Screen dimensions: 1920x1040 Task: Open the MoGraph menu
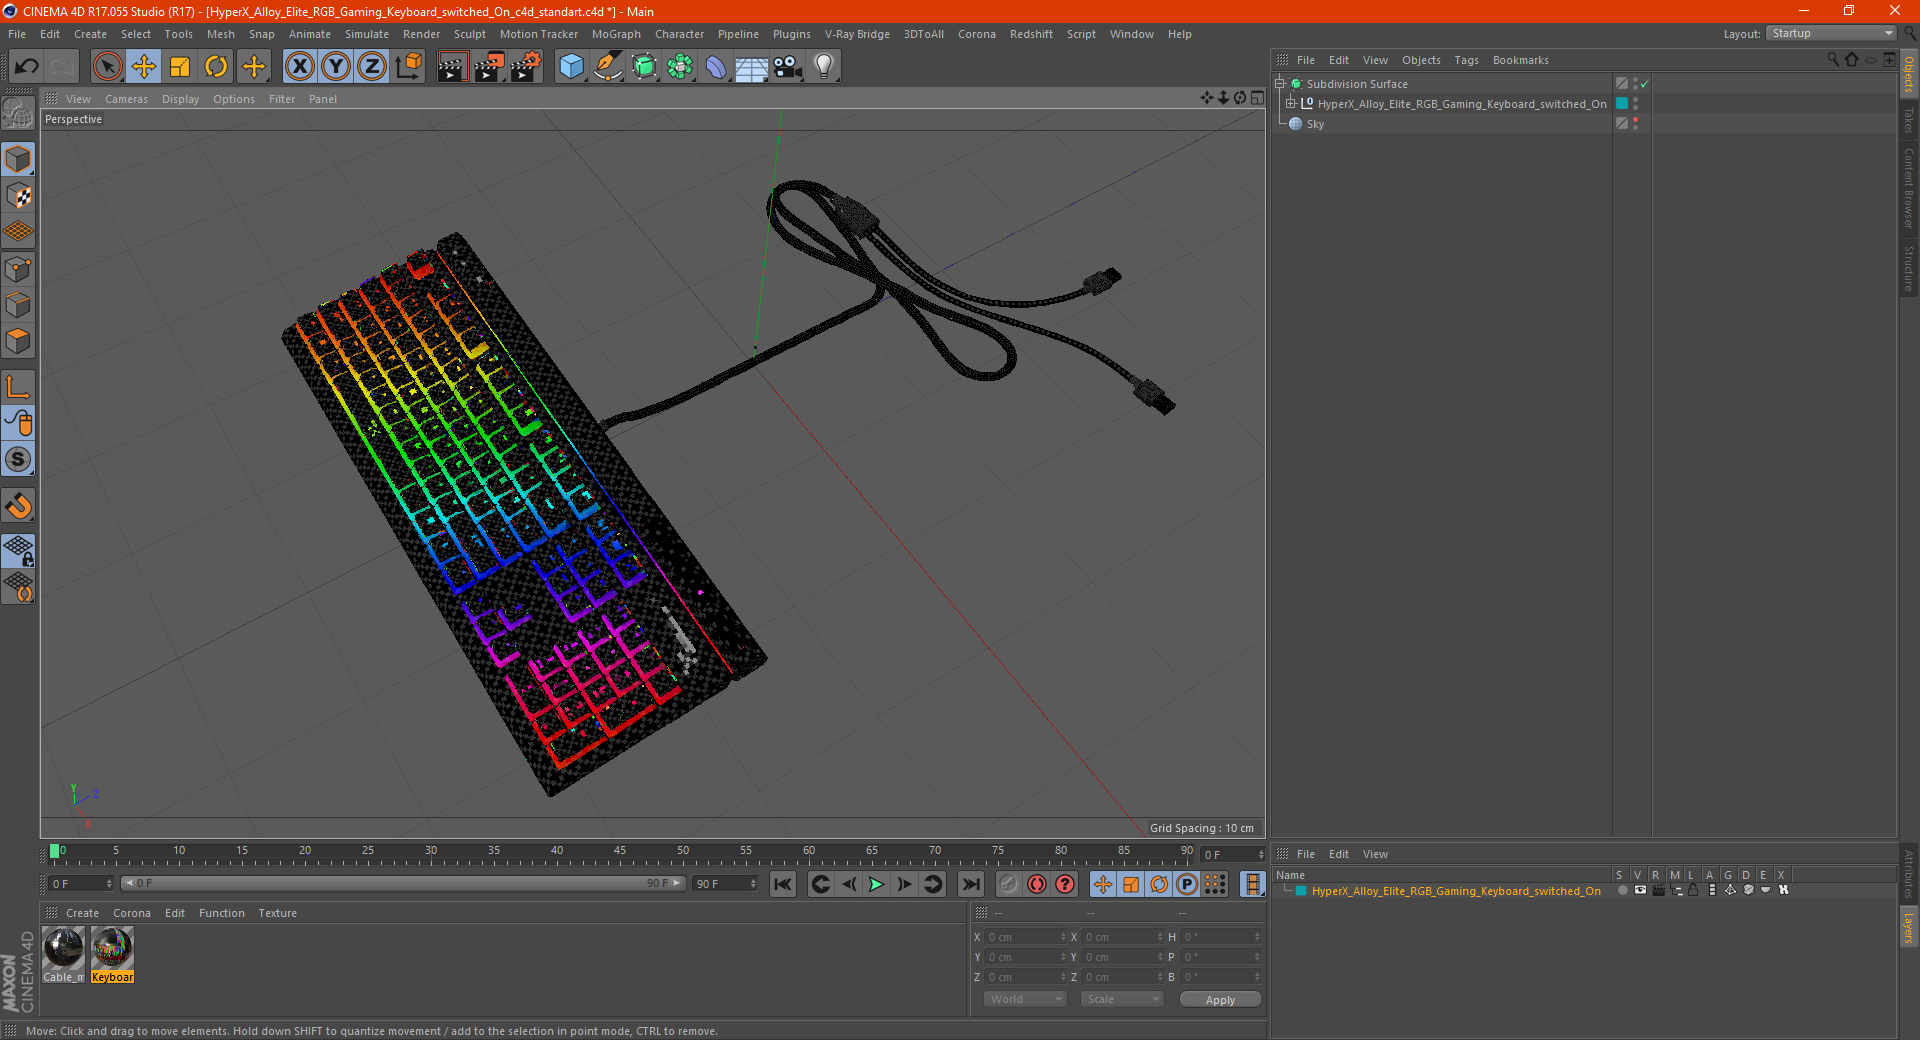coord(616,34)
